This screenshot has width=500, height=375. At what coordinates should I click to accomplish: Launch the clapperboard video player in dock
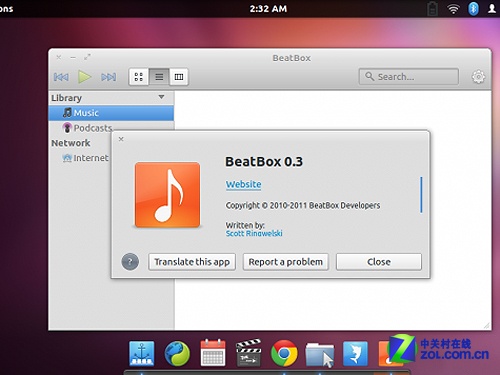248,353
